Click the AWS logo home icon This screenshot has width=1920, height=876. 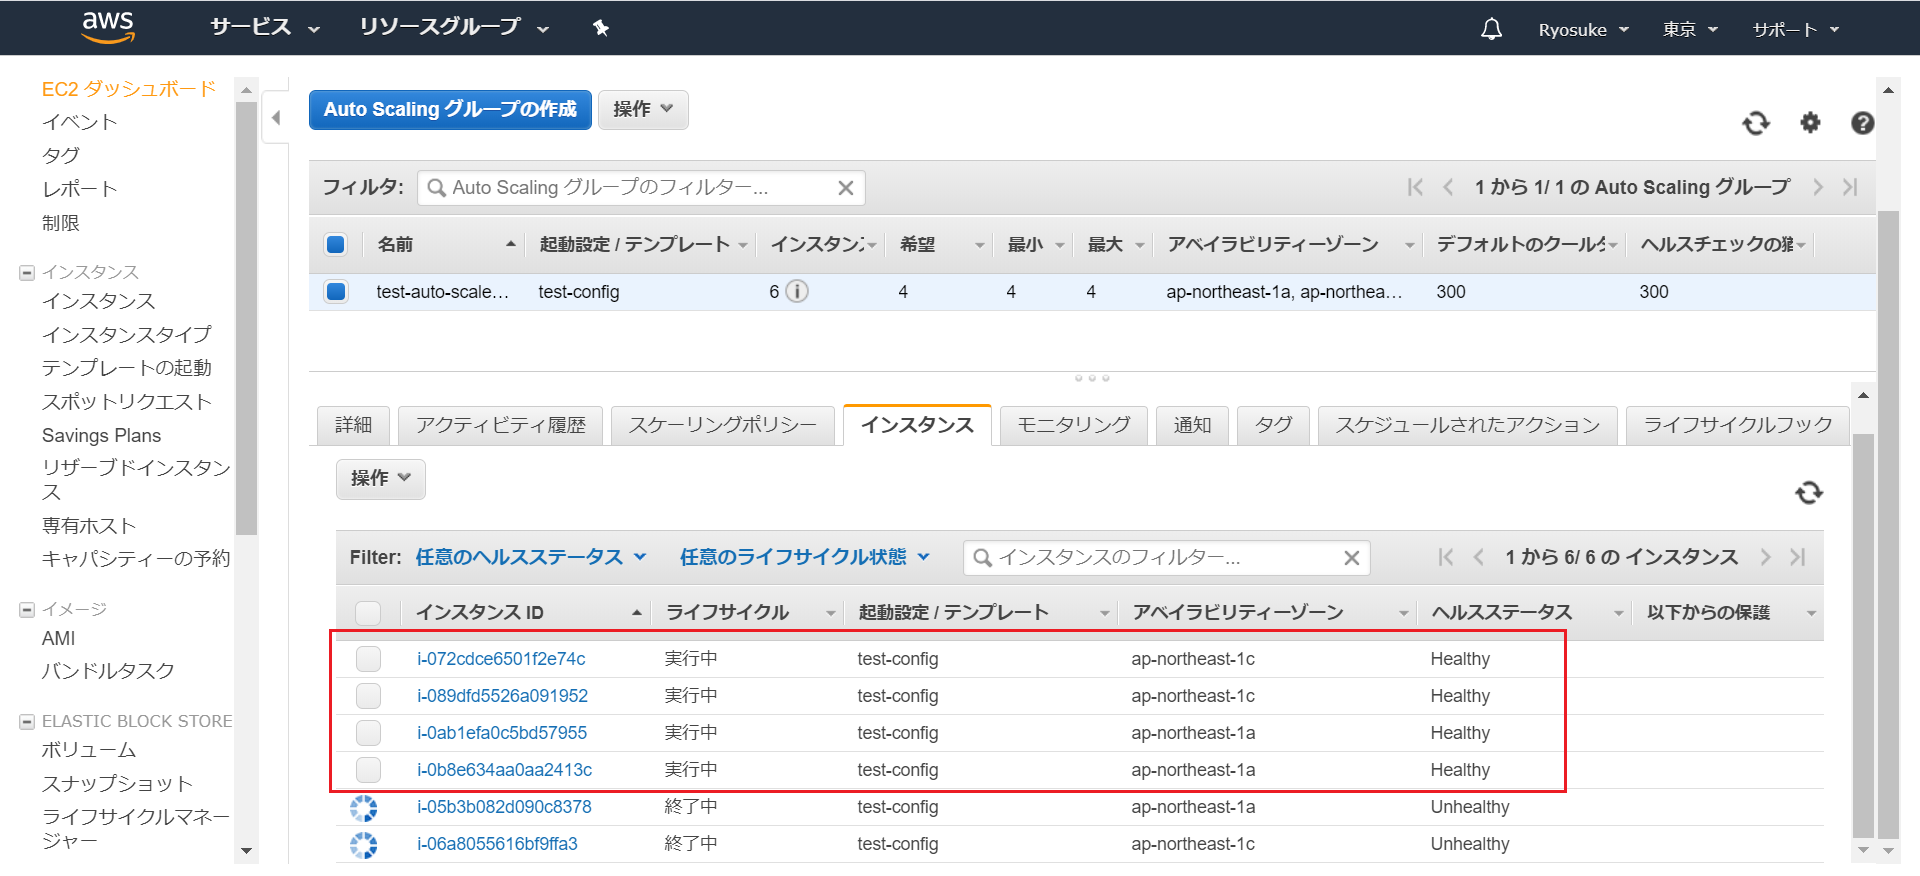tap(108, 27)
